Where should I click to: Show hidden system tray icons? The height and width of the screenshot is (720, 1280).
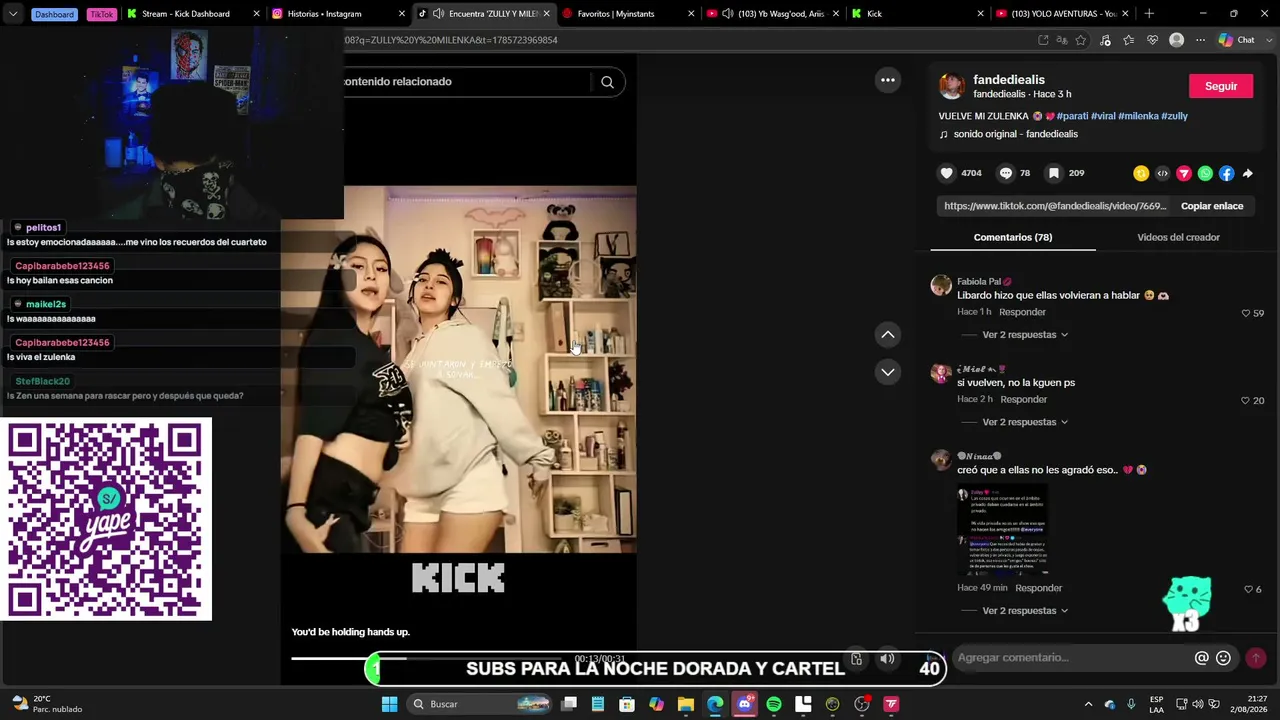pos(1089,705)
